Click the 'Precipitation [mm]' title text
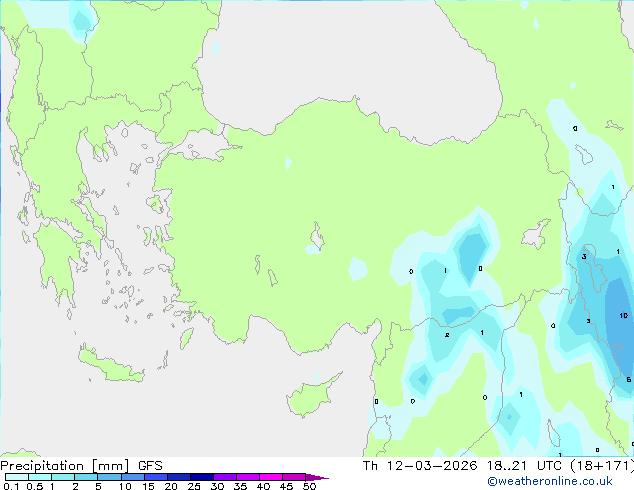634x490 pixels. coord(65,466)
